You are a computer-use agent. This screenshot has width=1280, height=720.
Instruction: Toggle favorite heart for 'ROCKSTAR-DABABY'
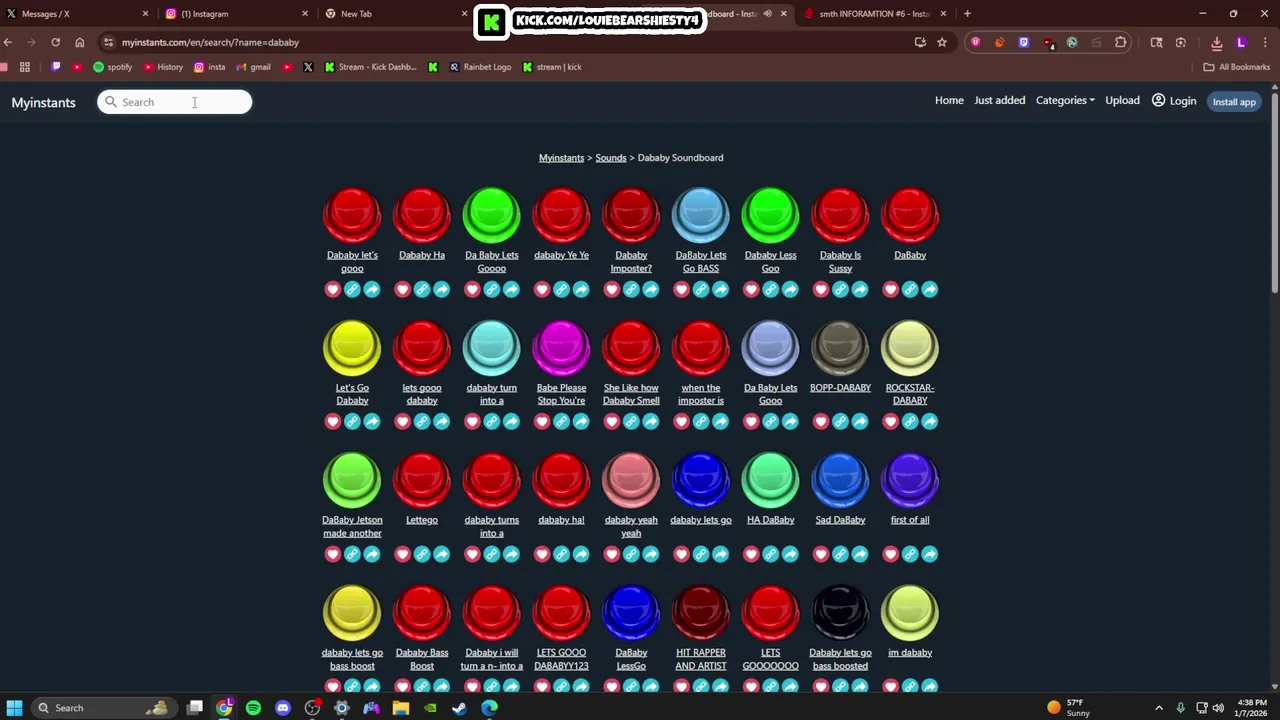click(891, 421)
